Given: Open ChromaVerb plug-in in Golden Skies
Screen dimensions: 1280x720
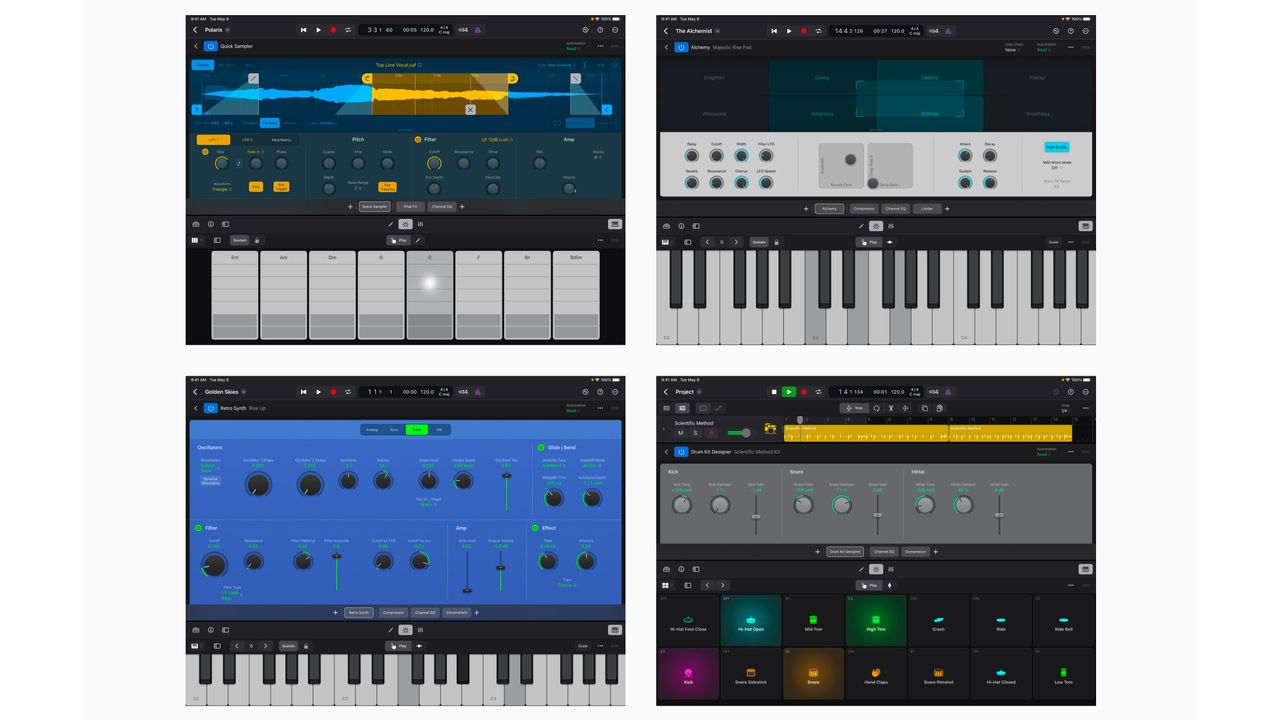Looking at the screenshot, I should click(457, 612).
